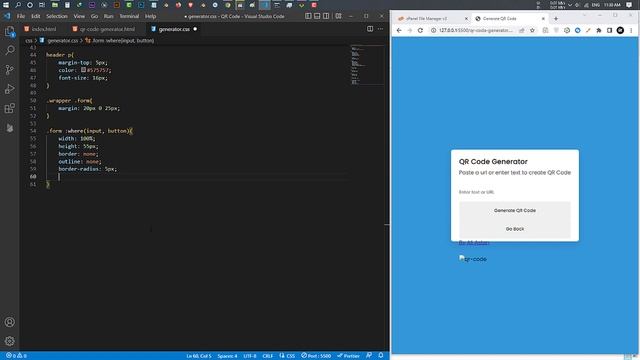Toggle the Live Server Port 5500 status item
The height and width of the screenshot is (360, 640).
tap(316, 356)
